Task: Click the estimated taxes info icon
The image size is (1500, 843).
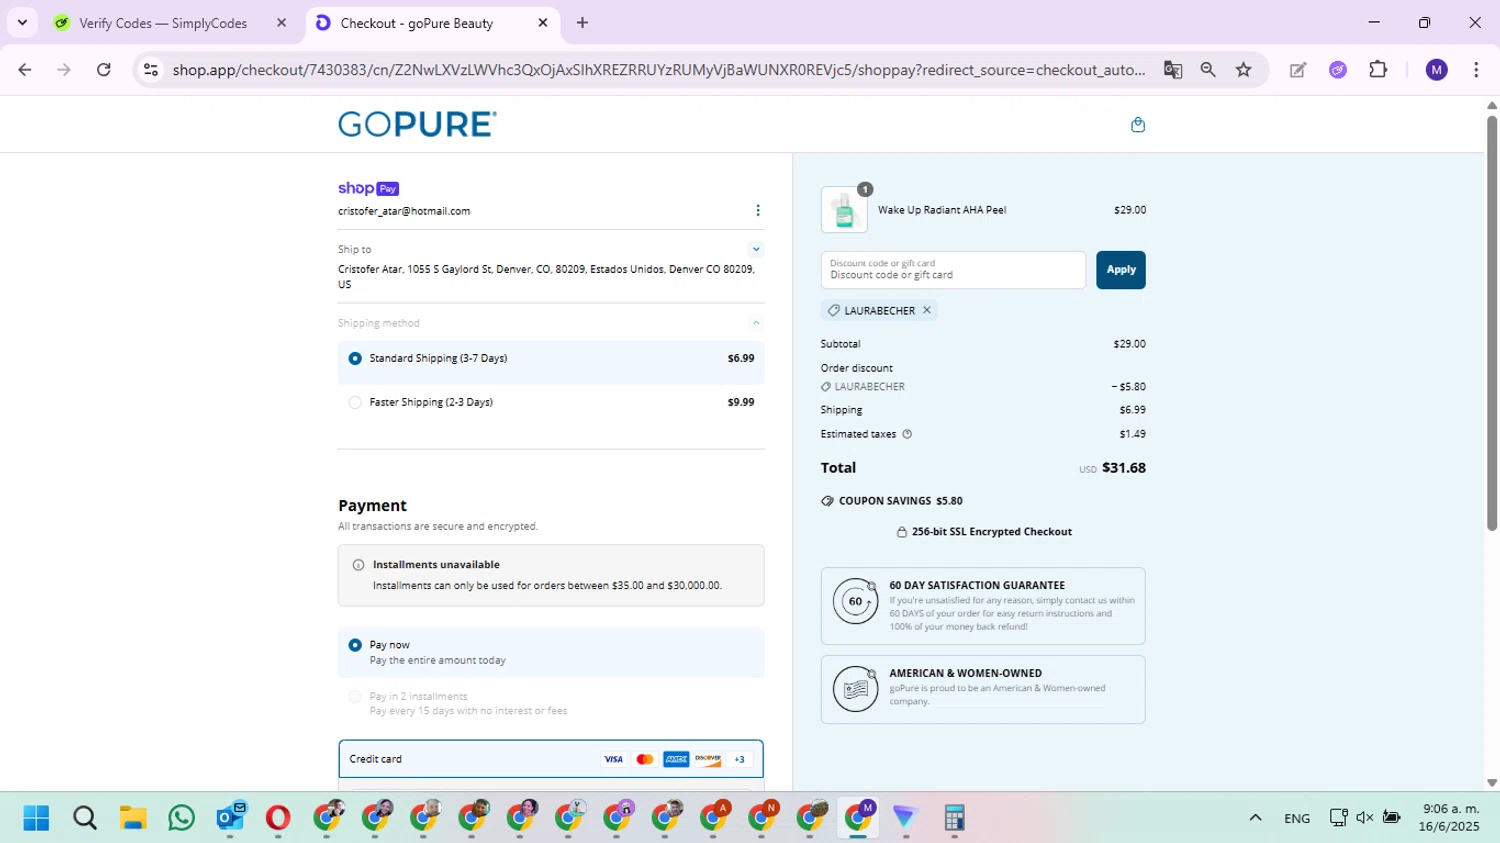Action: [907, 434]
